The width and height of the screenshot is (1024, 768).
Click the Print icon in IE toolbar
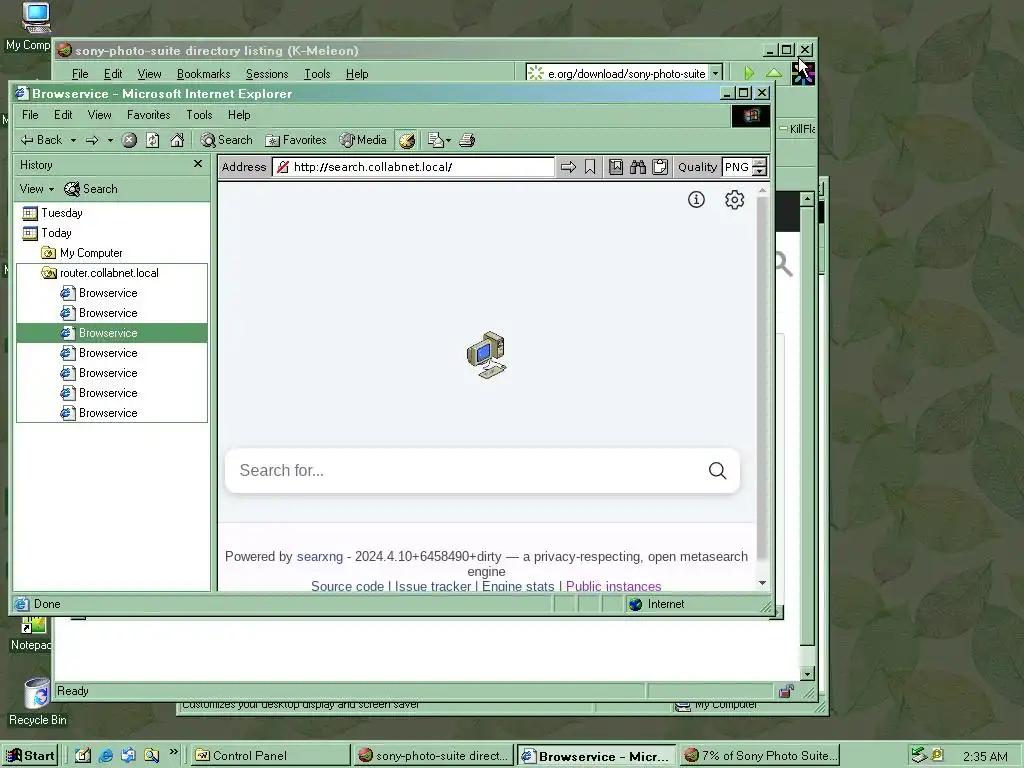tap(467, 140)
